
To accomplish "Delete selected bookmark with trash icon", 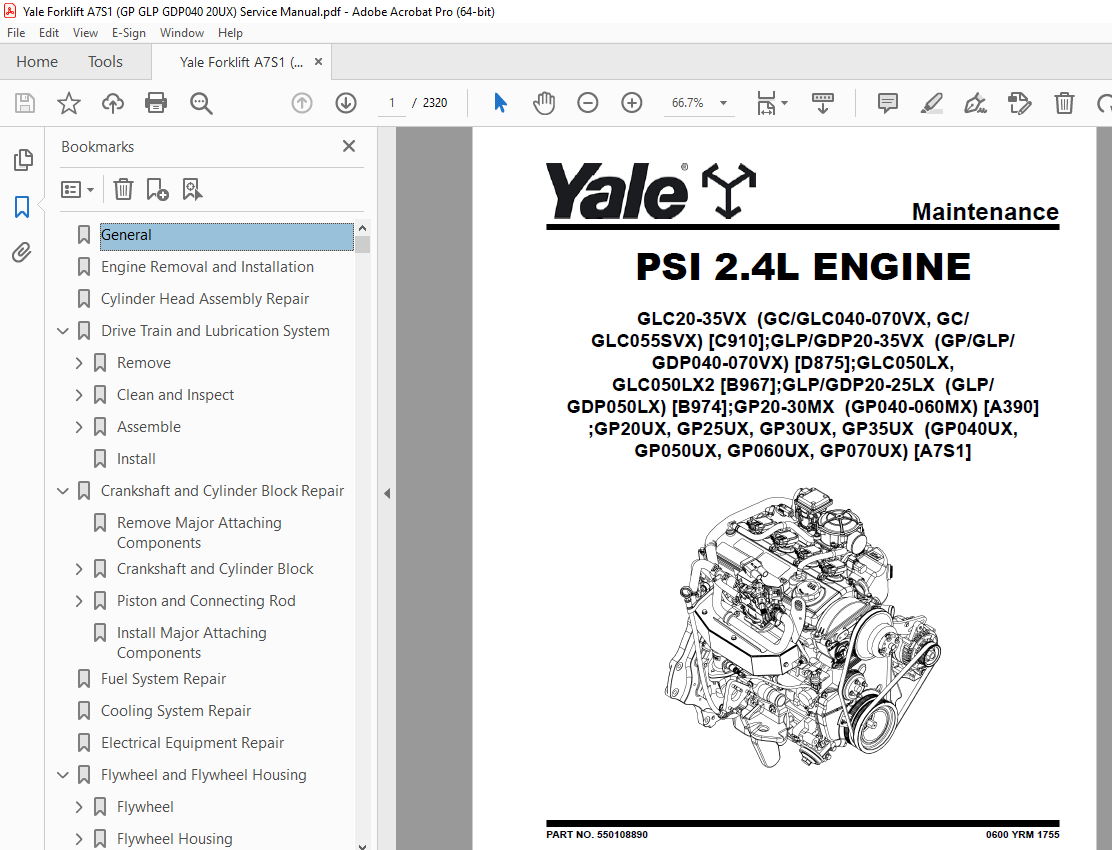I will click(x=123, y=189).
